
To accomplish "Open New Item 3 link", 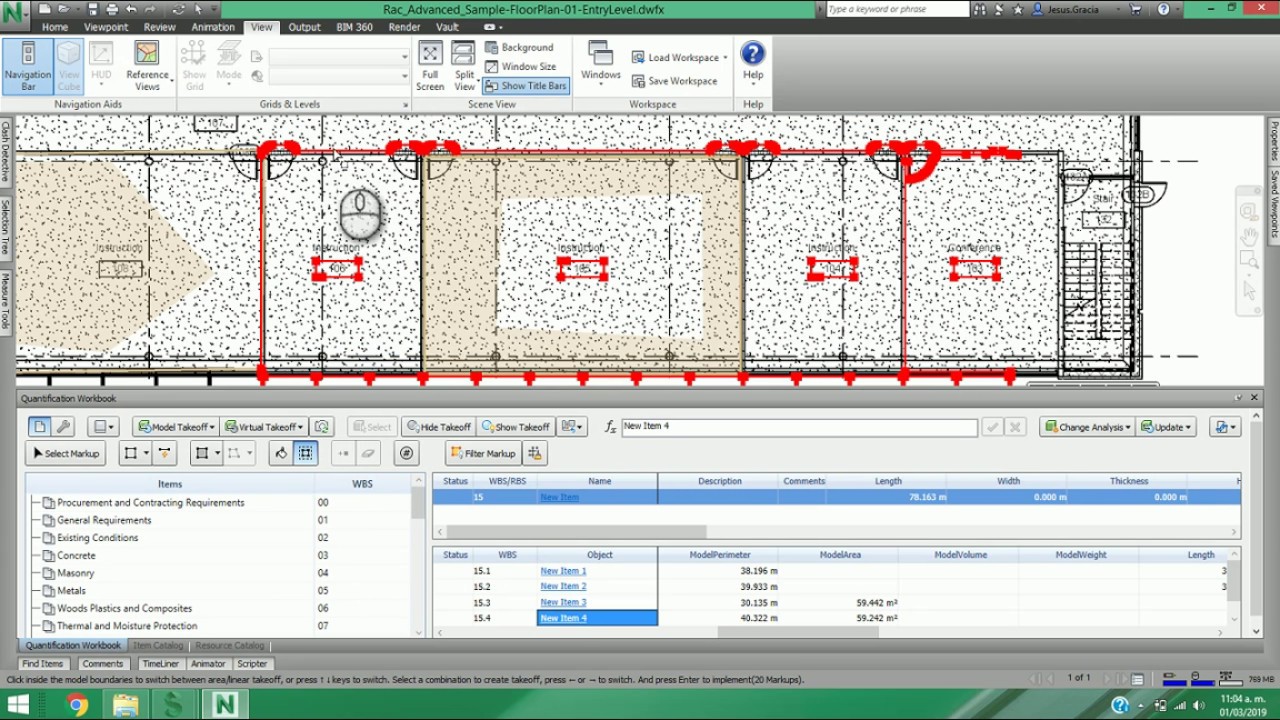I will point(563,602).
